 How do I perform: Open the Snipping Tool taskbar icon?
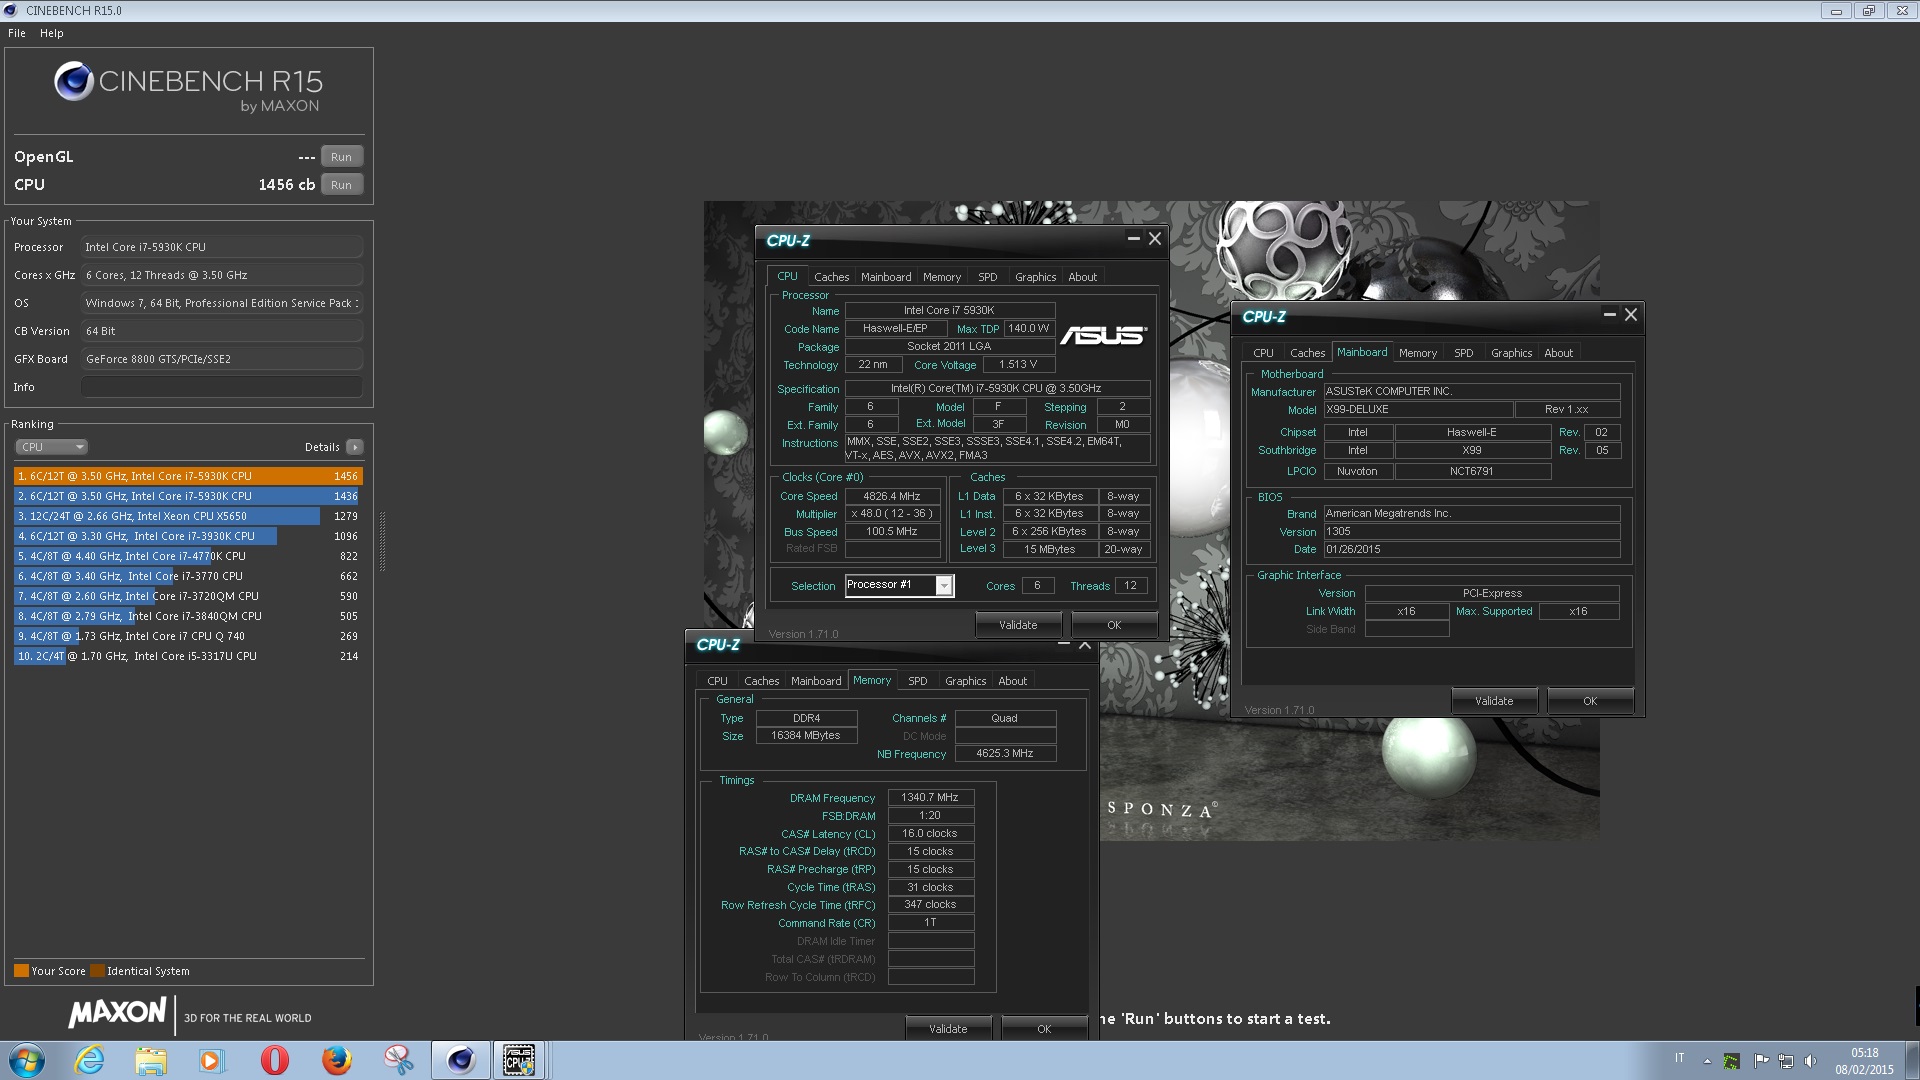pyautogui.click(x=398, y=1060)
